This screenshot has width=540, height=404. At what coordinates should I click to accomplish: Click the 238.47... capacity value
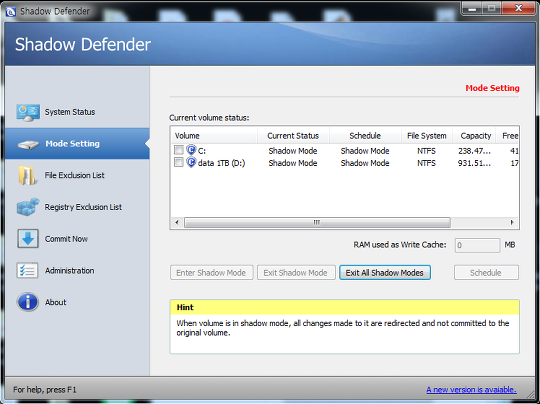coord(475,151)
